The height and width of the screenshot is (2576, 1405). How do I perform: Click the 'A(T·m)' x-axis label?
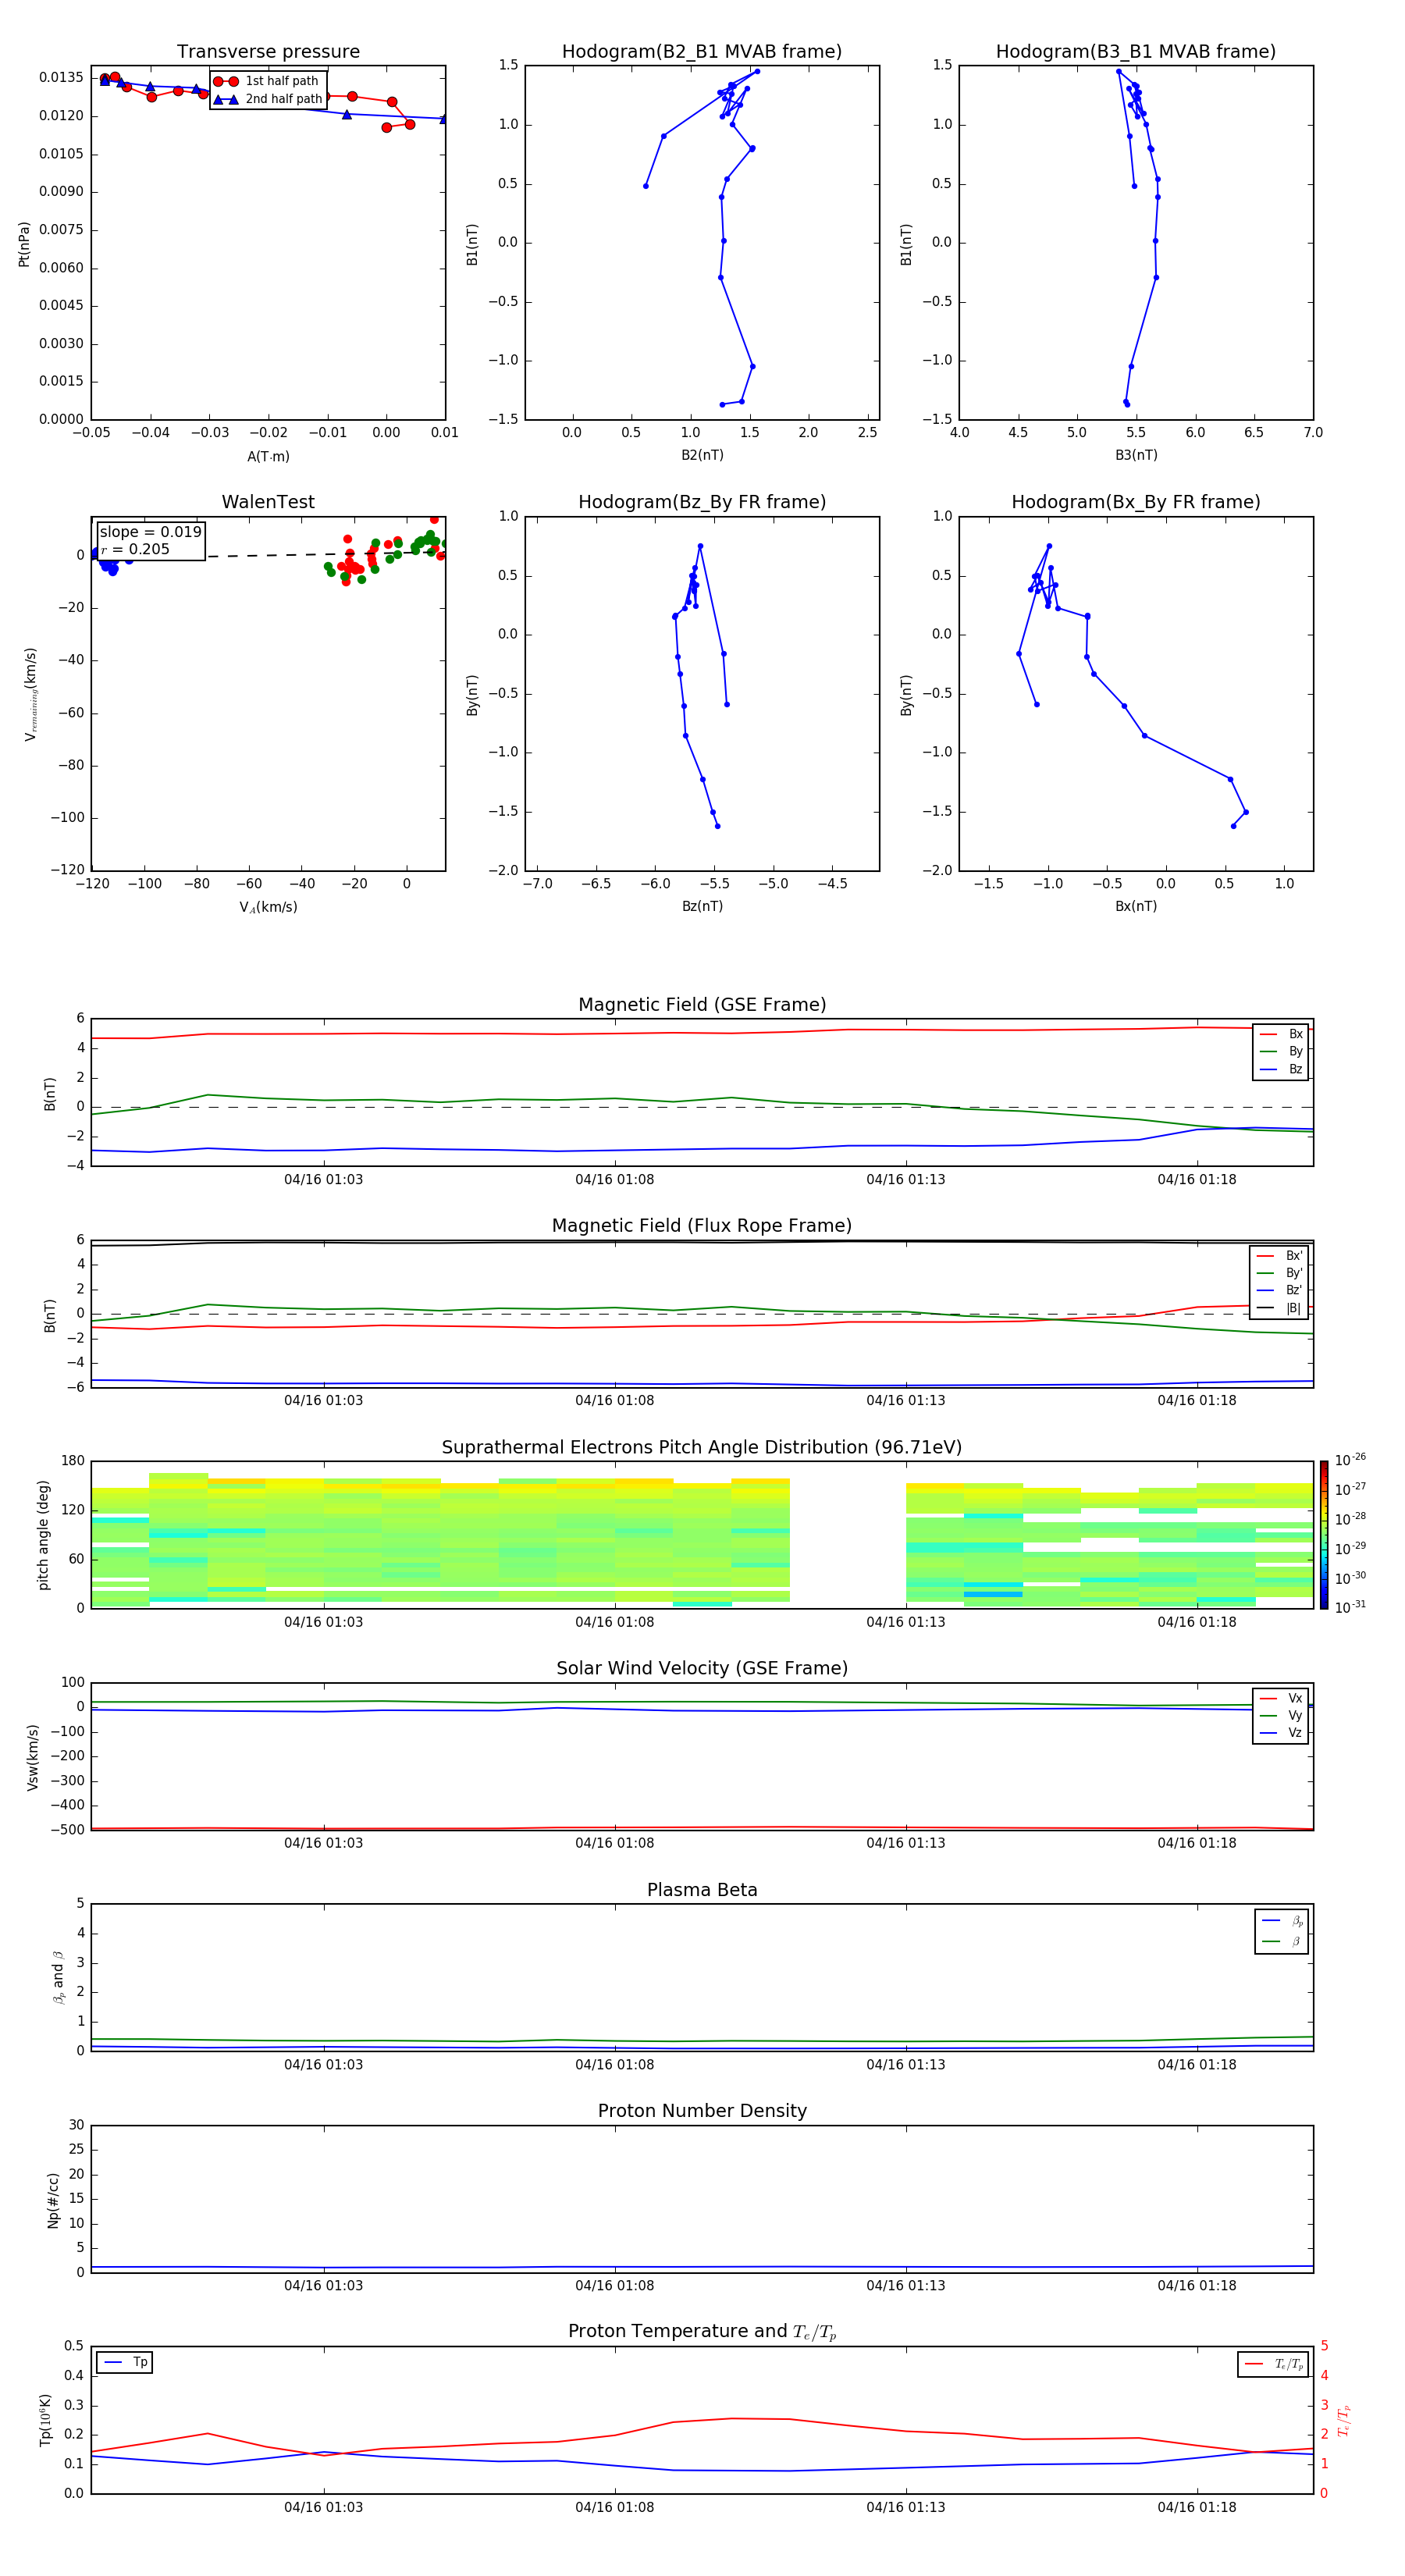(268, 457)
